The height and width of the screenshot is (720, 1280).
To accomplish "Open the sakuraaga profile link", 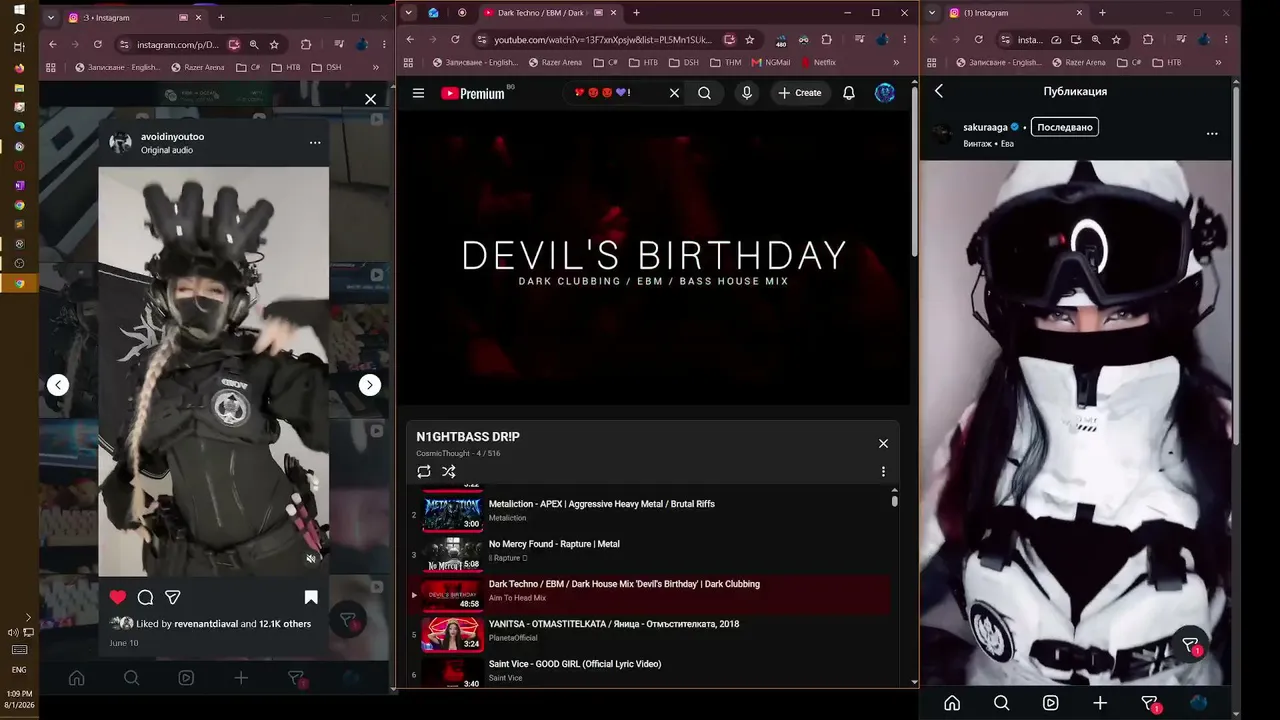I will [x=985, y=127].
